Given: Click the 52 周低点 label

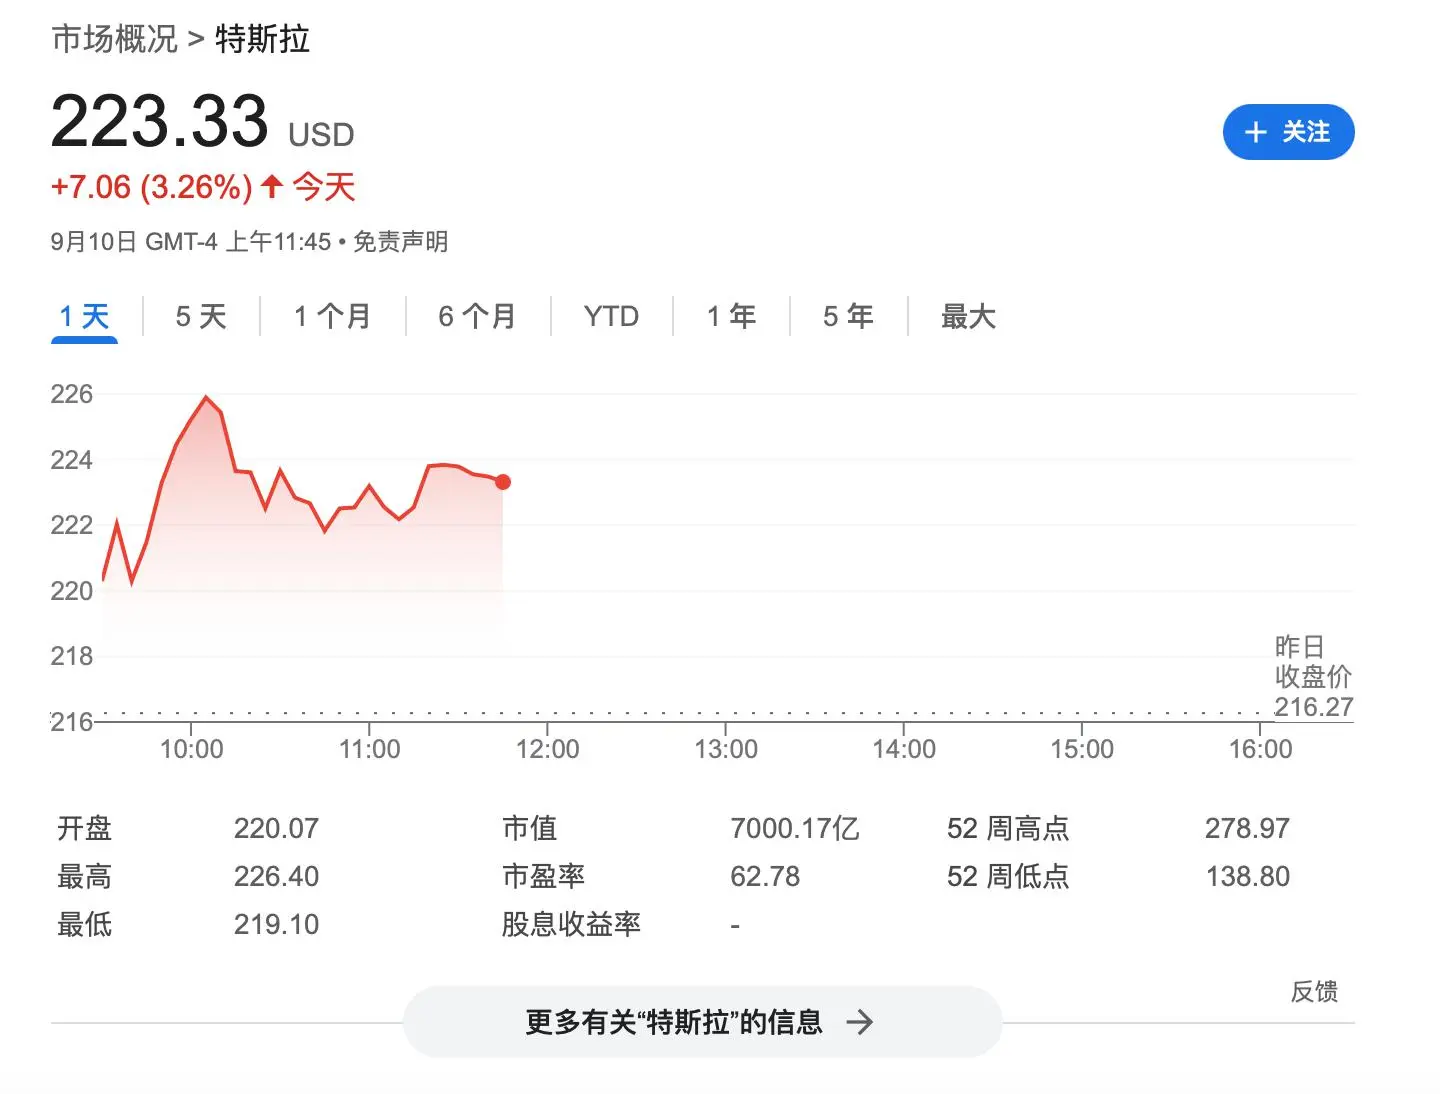Looking at the screenshot, I should click(1008, 877).
